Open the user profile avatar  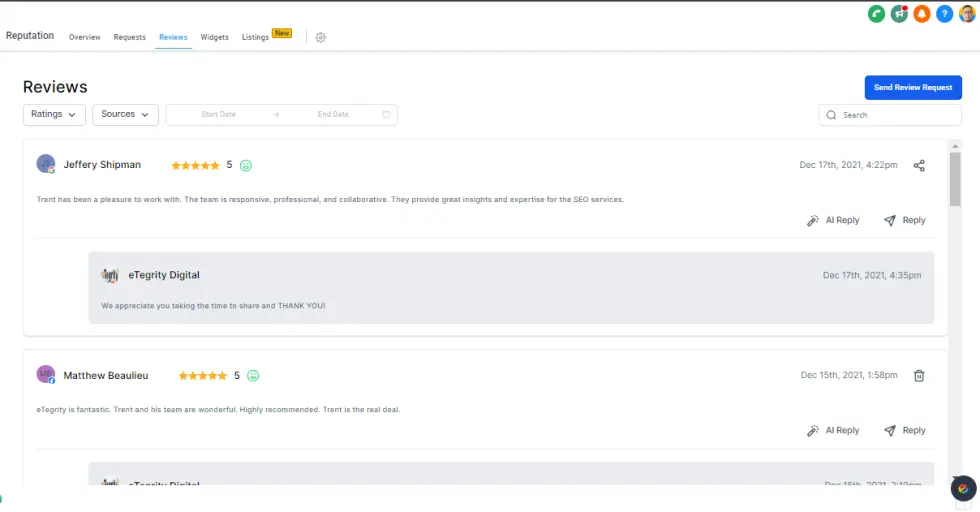tap(967, 14)
